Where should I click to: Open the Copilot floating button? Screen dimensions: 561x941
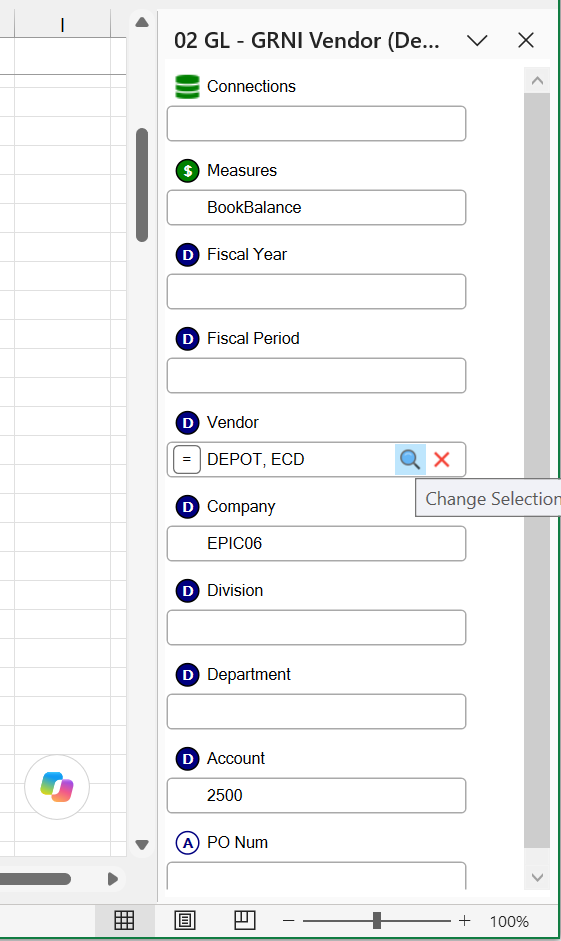point(57,787)
